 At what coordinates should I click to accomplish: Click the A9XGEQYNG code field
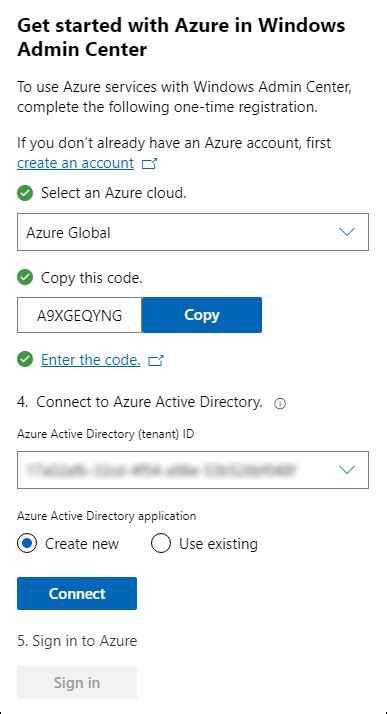tap(79, 315)
